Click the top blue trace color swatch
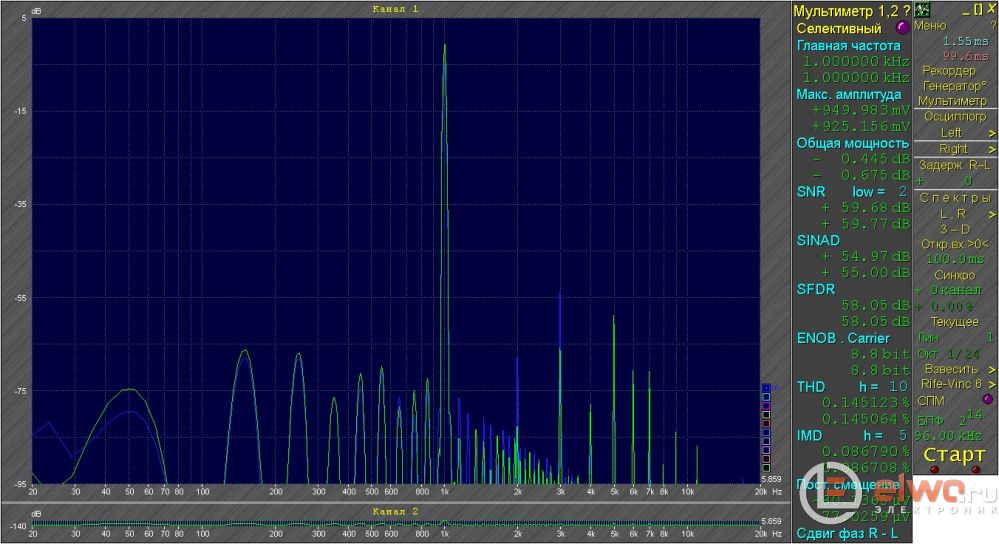The height and width of the screenshot is (544, 999). point(766,388)
